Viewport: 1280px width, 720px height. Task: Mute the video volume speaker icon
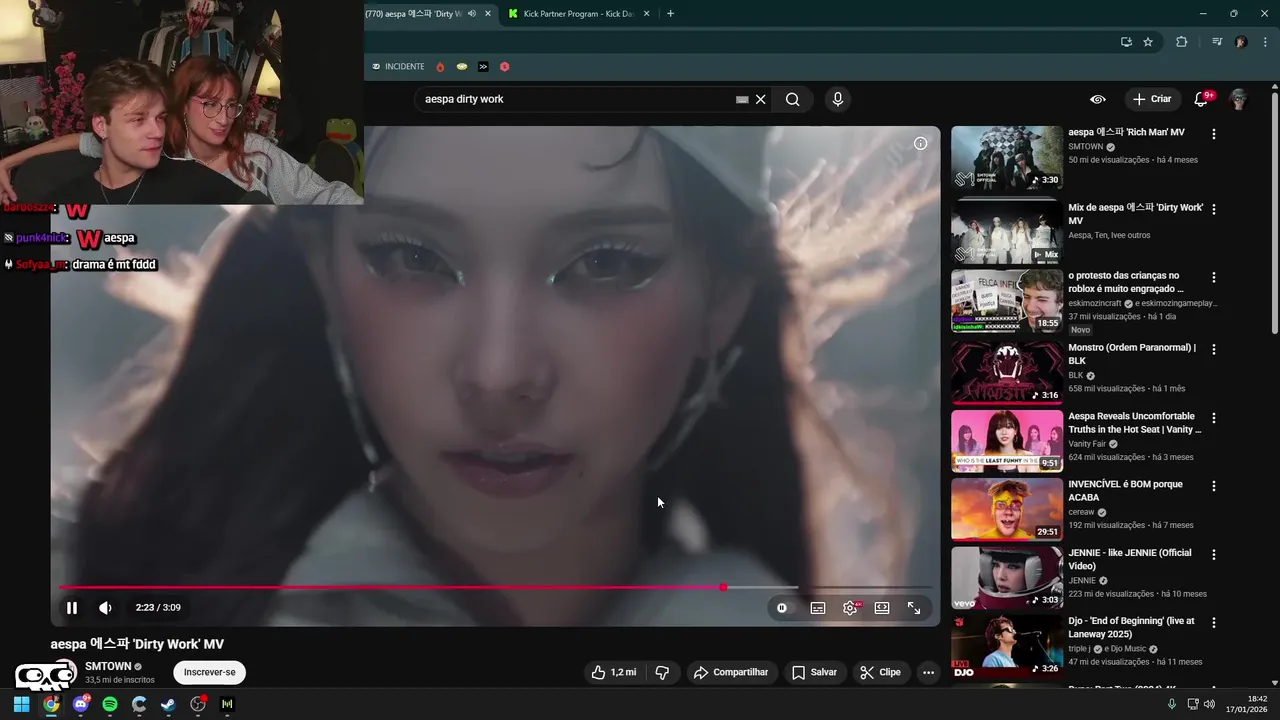(105, 607)
